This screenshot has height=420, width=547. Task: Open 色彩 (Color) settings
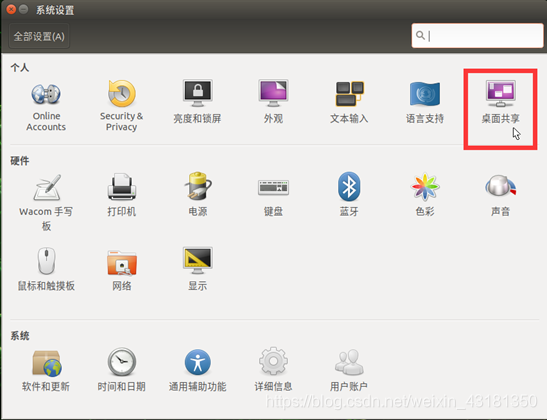425,195
